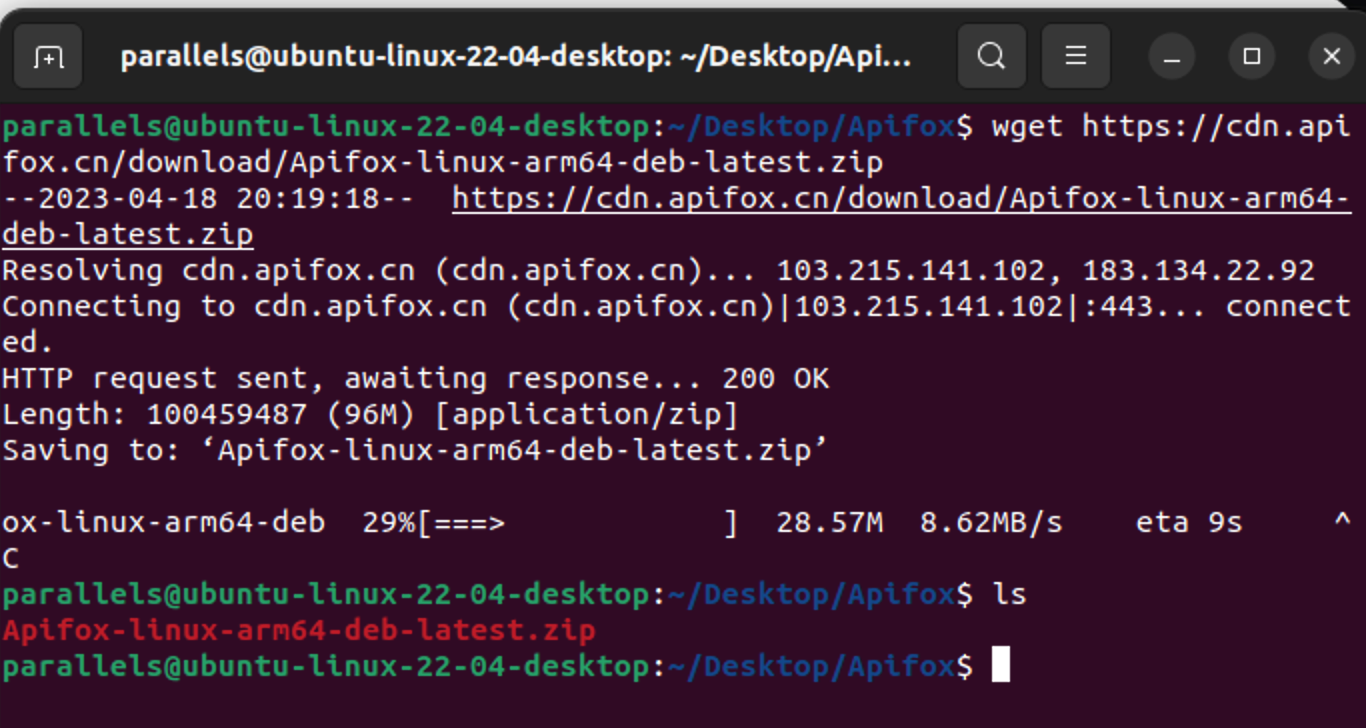Screen dimensions: 1366x728
Task: Click the "28.57M" downloaded size
Action: click(829, 523)
